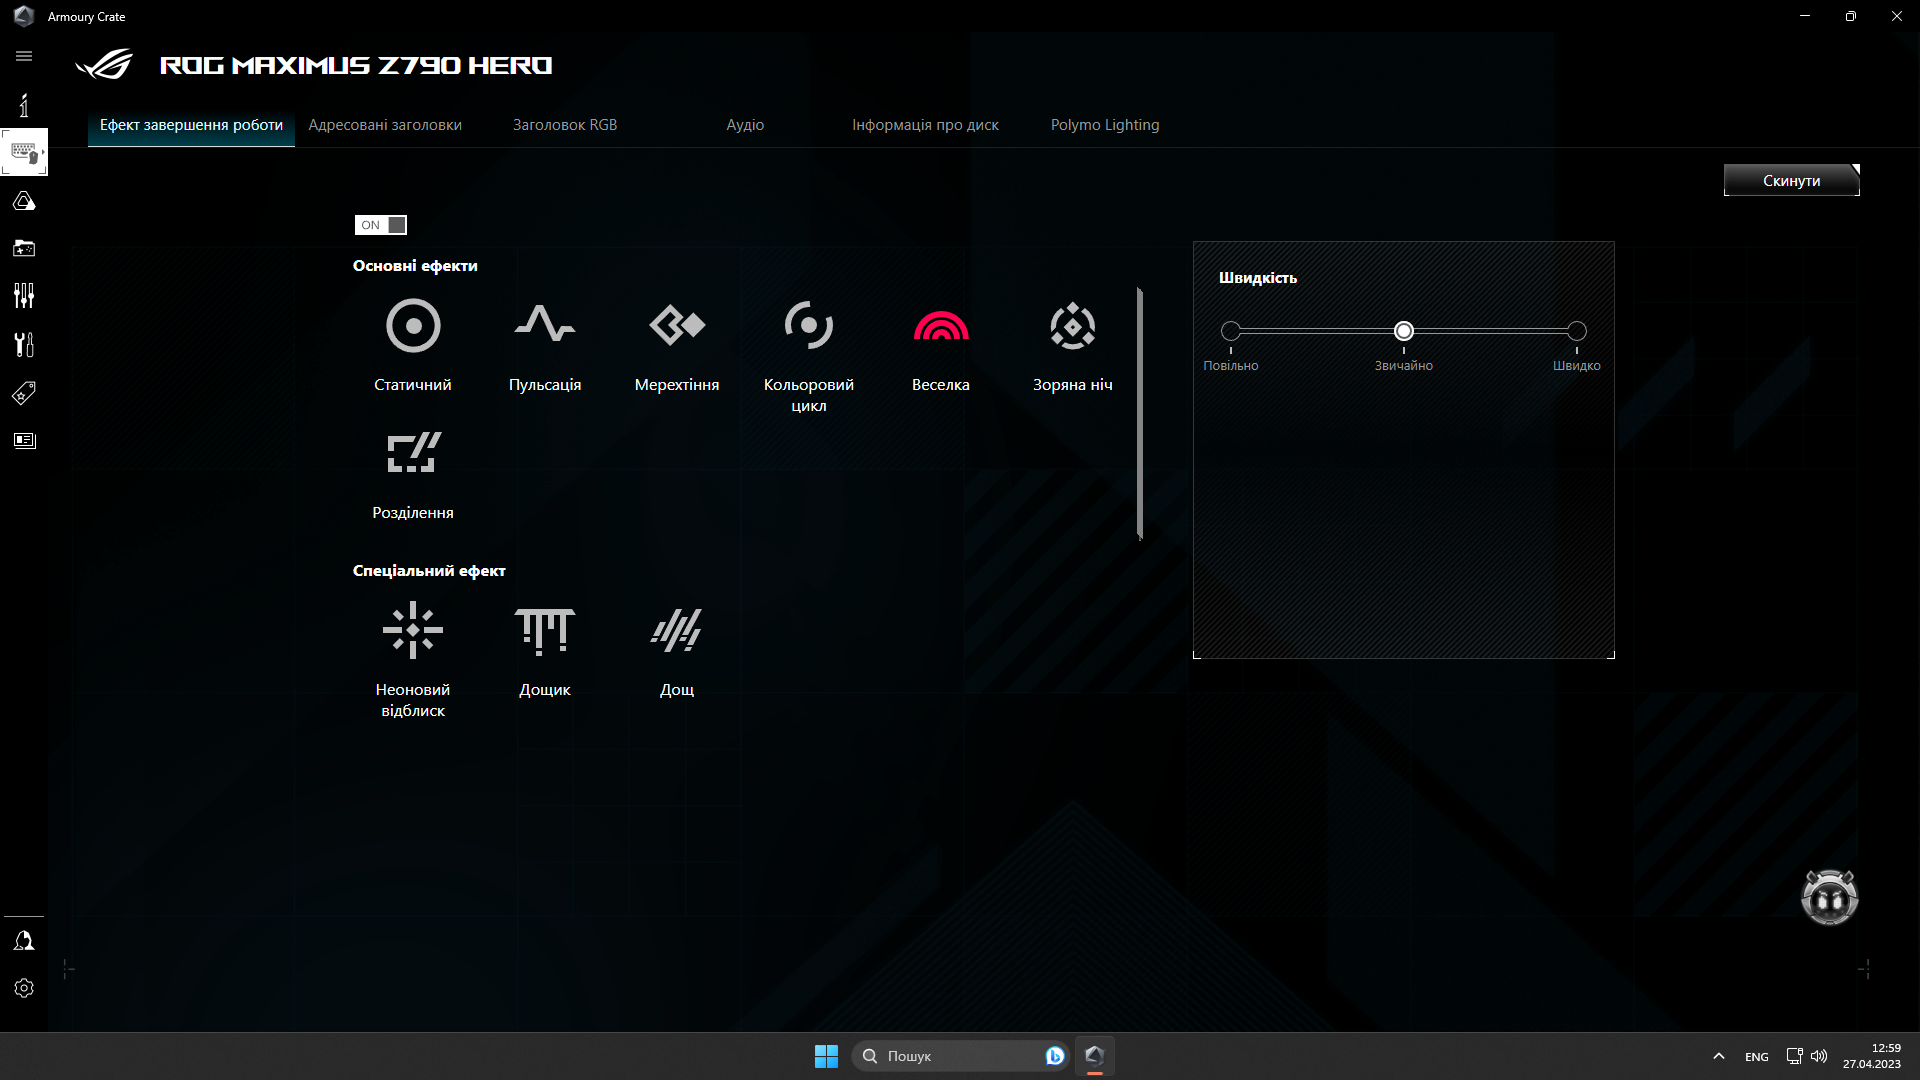Image resolution: width=1920 pixels, height=1080 pixels.
Task: Click the ROG logo in header
Action: pyautogui.click(x=104, y=64)
